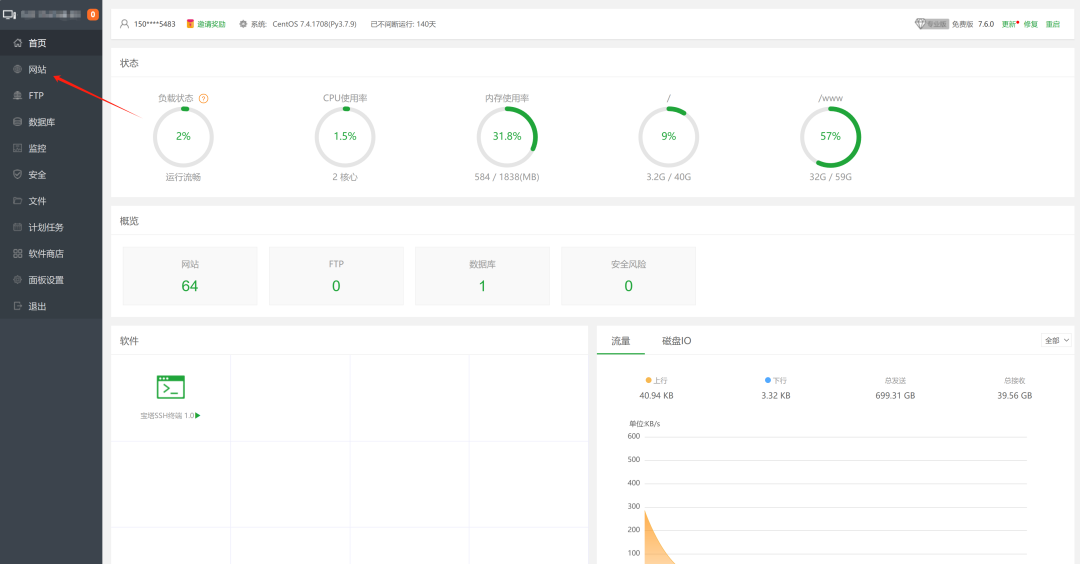Click the 已不间断运行: 140天 uptime text
Image resolution: width=1080 pixels, height=564 pixels.
(403, 24)
